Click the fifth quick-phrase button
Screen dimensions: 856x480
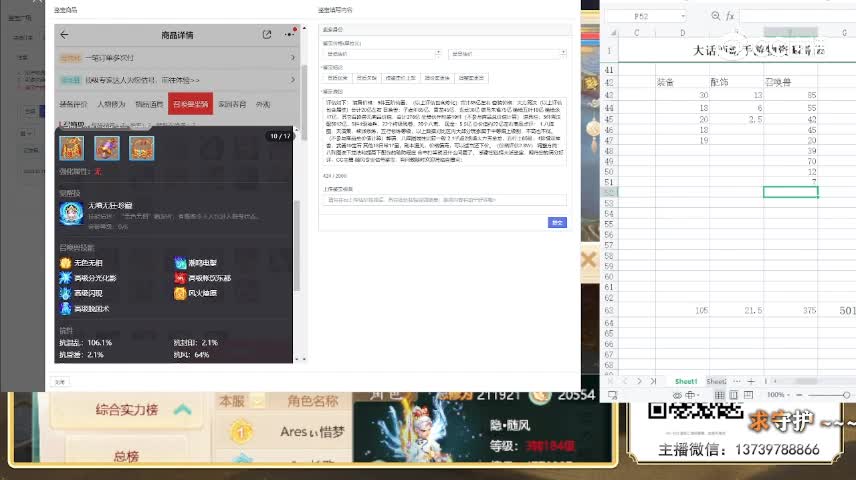pyautogui.click(x=471, y=78)
